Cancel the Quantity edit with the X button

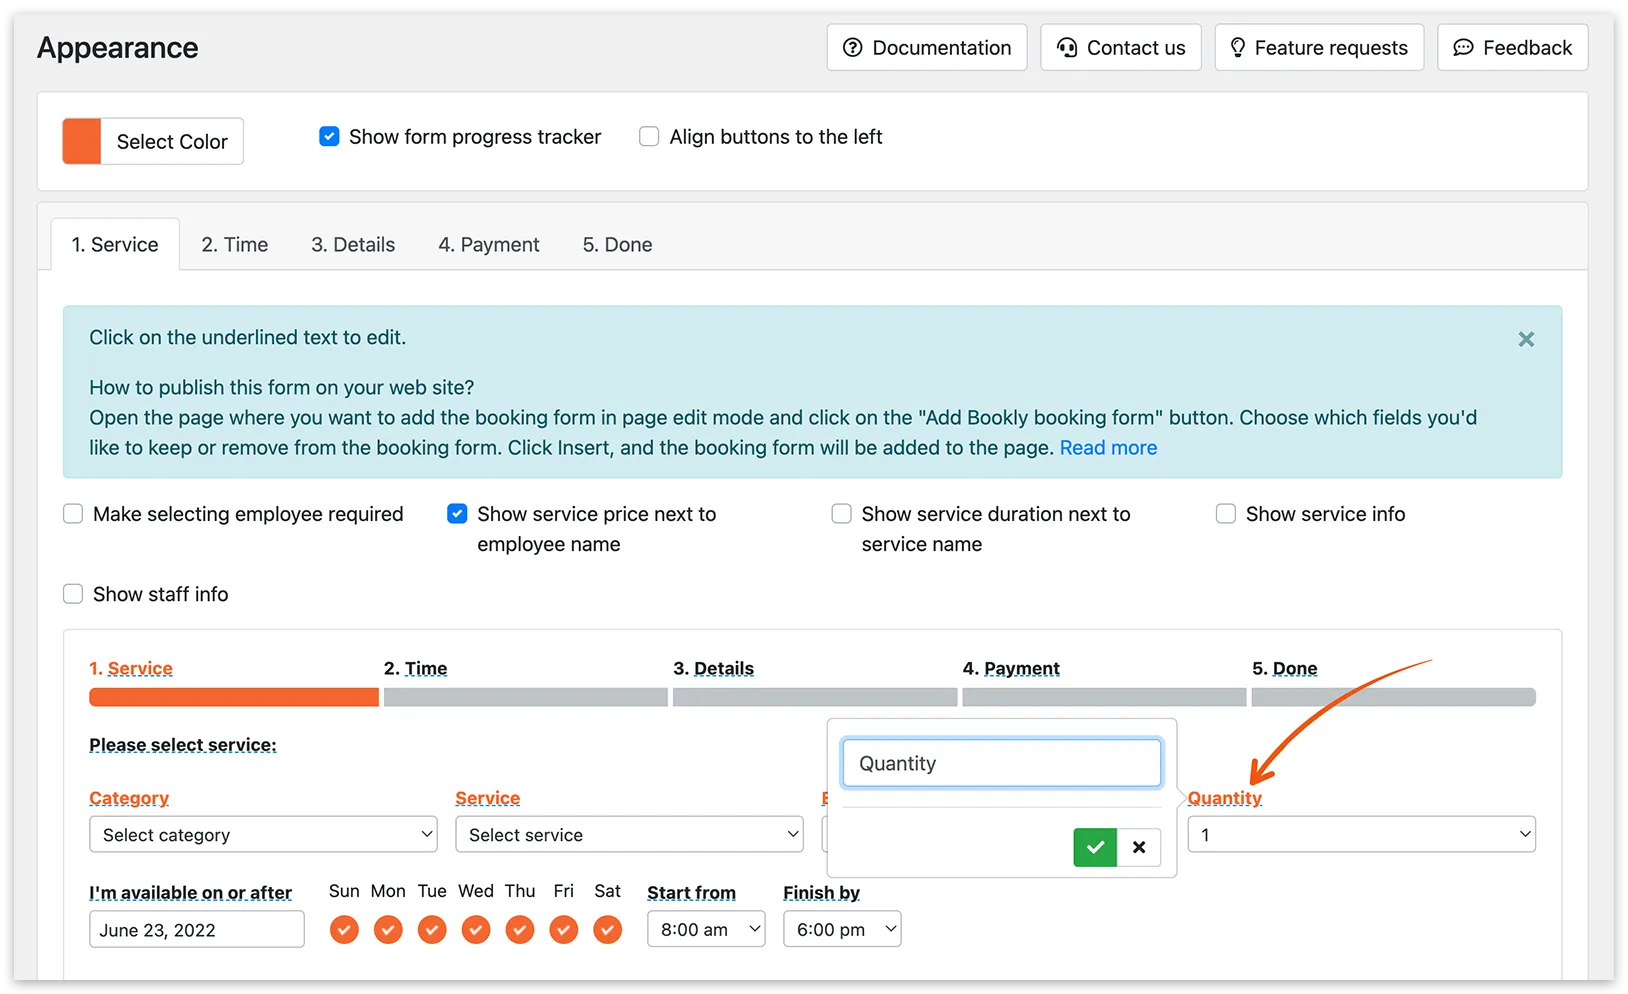(1139, 847)
